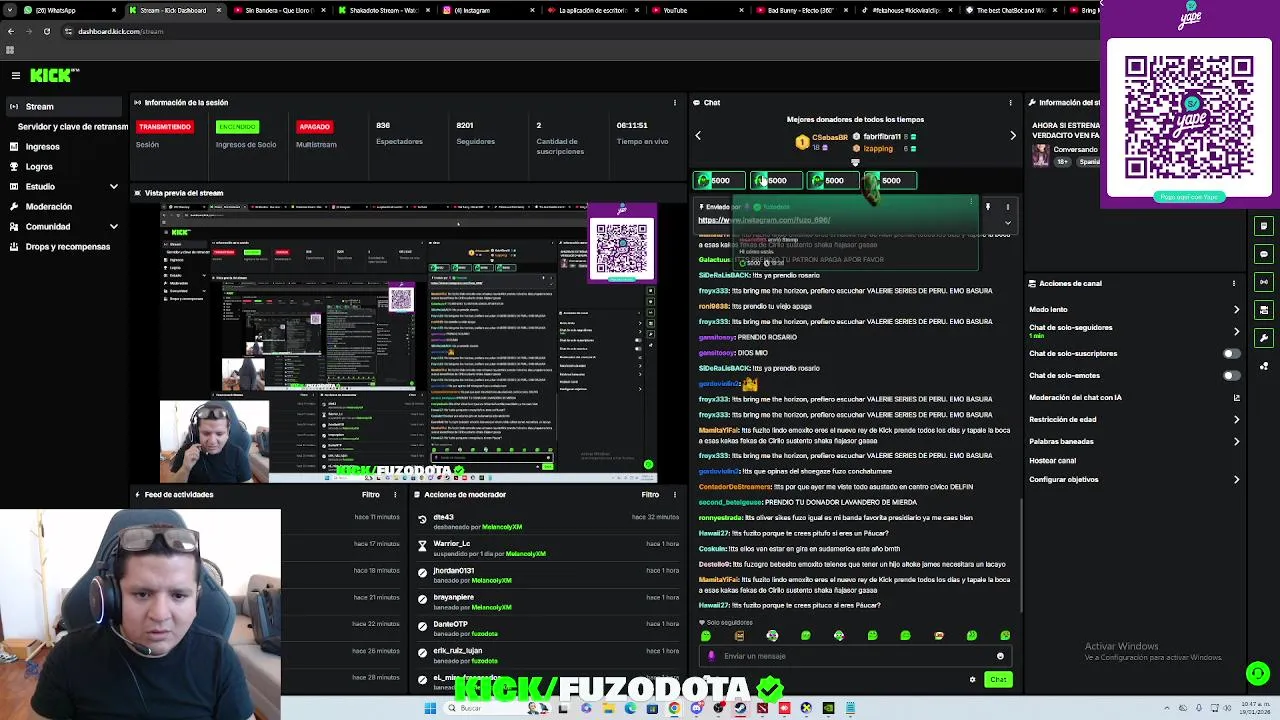Viewport: 1280px width, 720px height.
Task: Select the third 5000 gift badge
Action: coord(833,181)
